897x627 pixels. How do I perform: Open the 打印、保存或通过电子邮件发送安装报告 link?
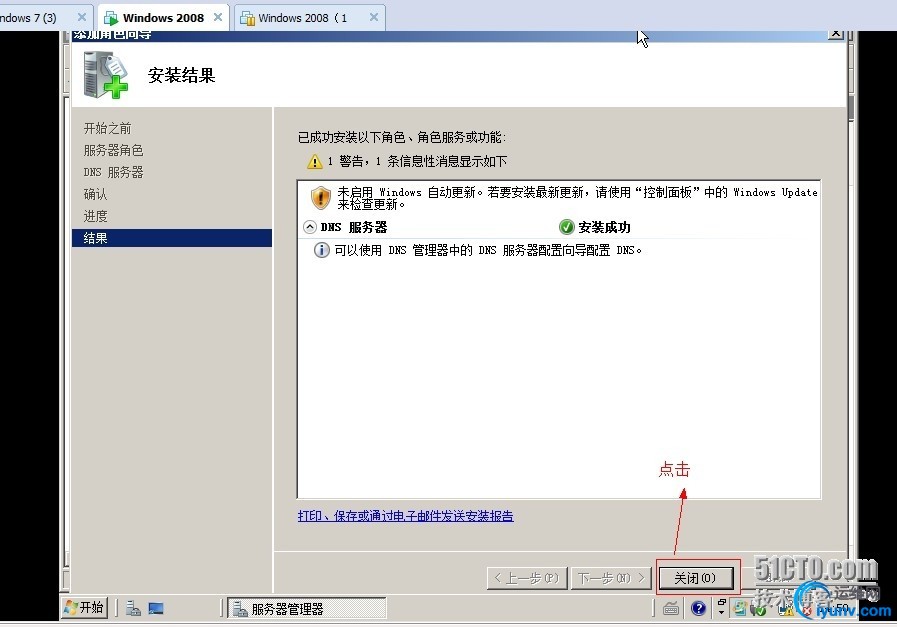(405, 515)
